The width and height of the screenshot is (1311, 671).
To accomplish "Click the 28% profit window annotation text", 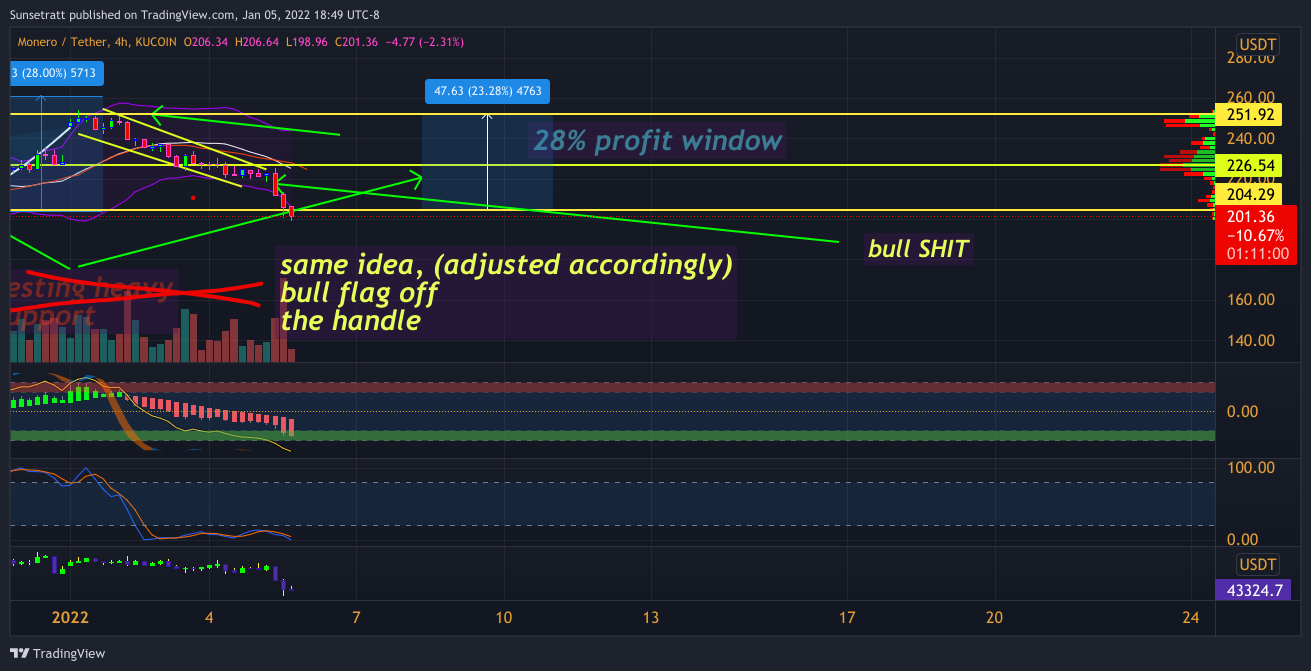I will pos(657,140).
